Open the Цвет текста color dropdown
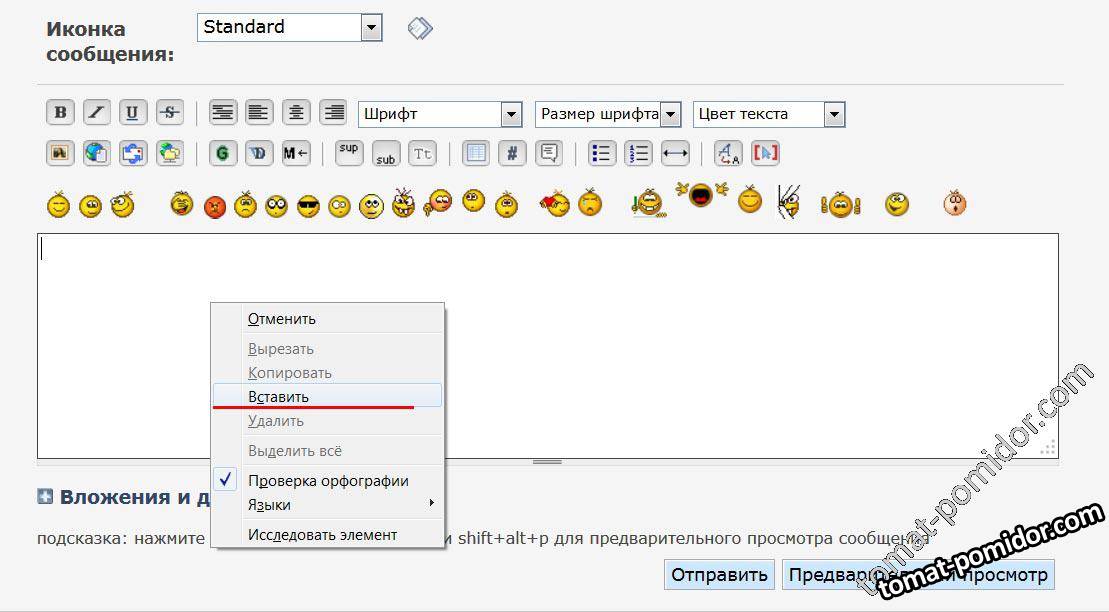This screenshot has width=1109, height=612. click(x=769, y=114)
